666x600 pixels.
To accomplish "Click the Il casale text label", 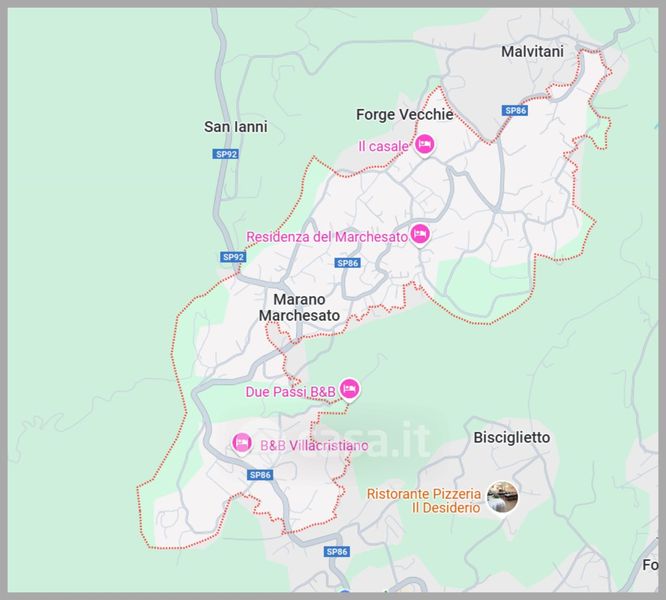I will (x=383, y=146).
